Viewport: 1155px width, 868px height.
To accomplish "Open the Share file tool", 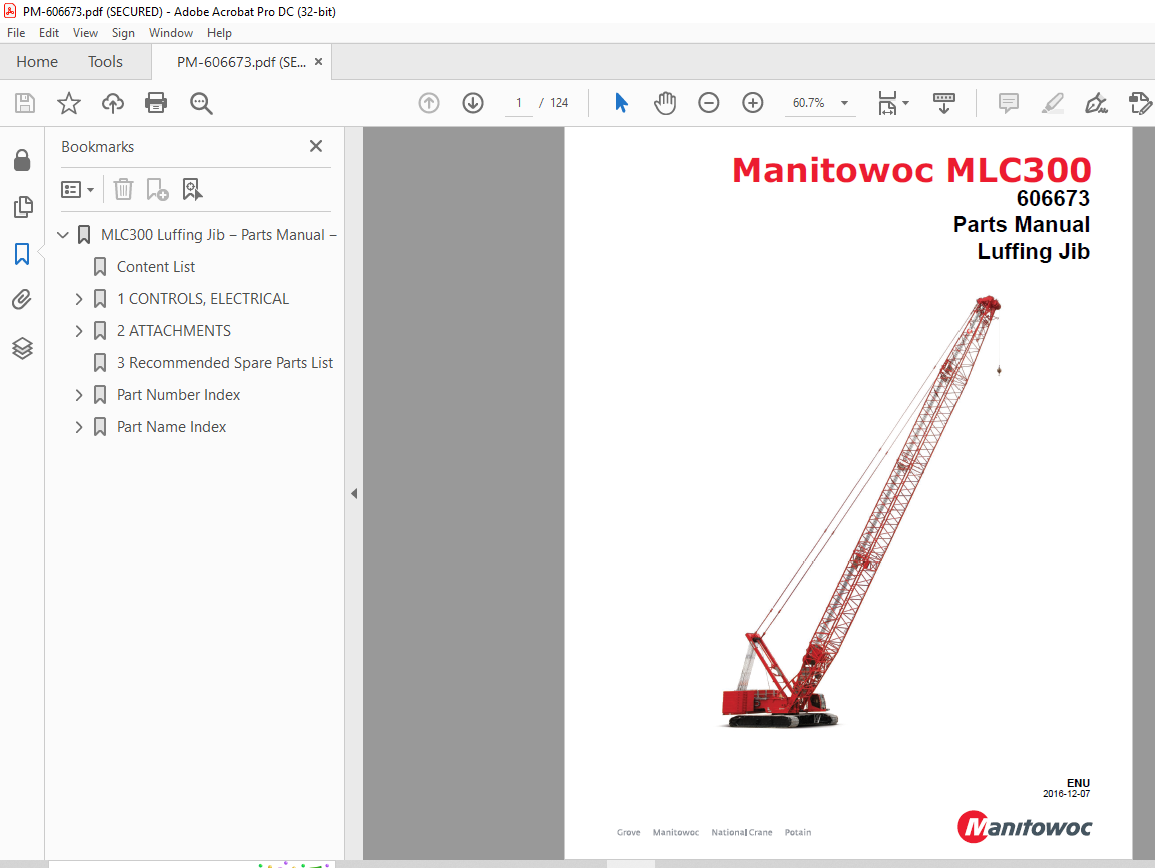I will [1140, 103].
